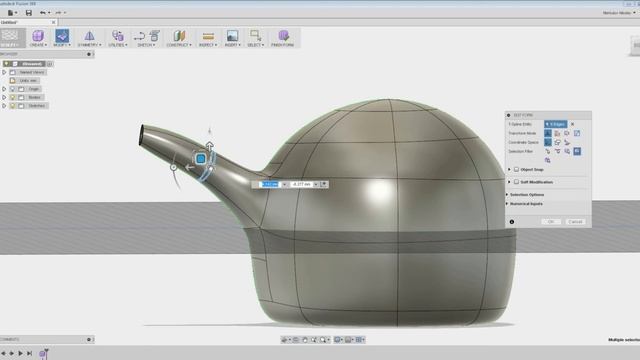This screenshot has width=640, height=360.
Task: Click the Save disk icon
Action: (29, 13)
